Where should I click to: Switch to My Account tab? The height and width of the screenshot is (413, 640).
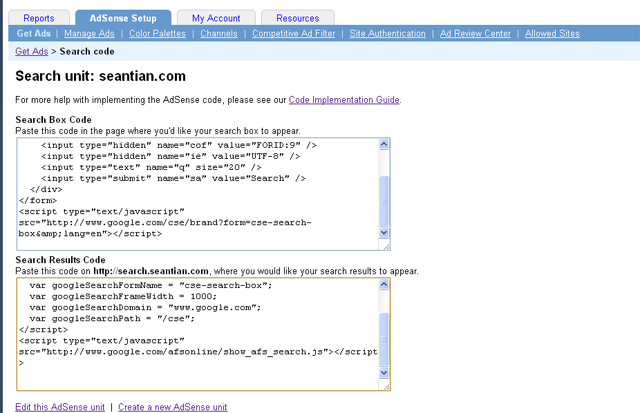pos(216,18)
